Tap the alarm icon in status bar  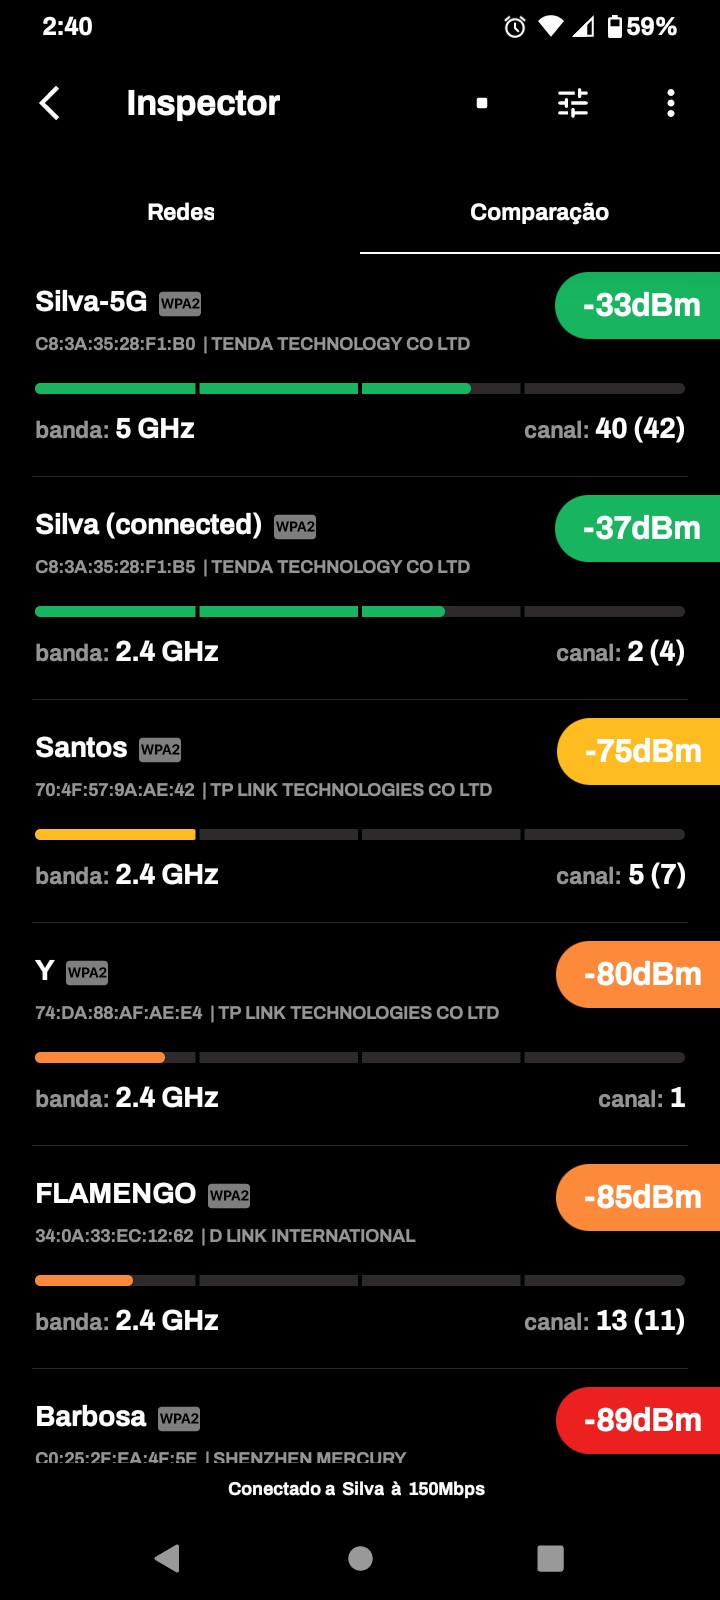[515, 27]
